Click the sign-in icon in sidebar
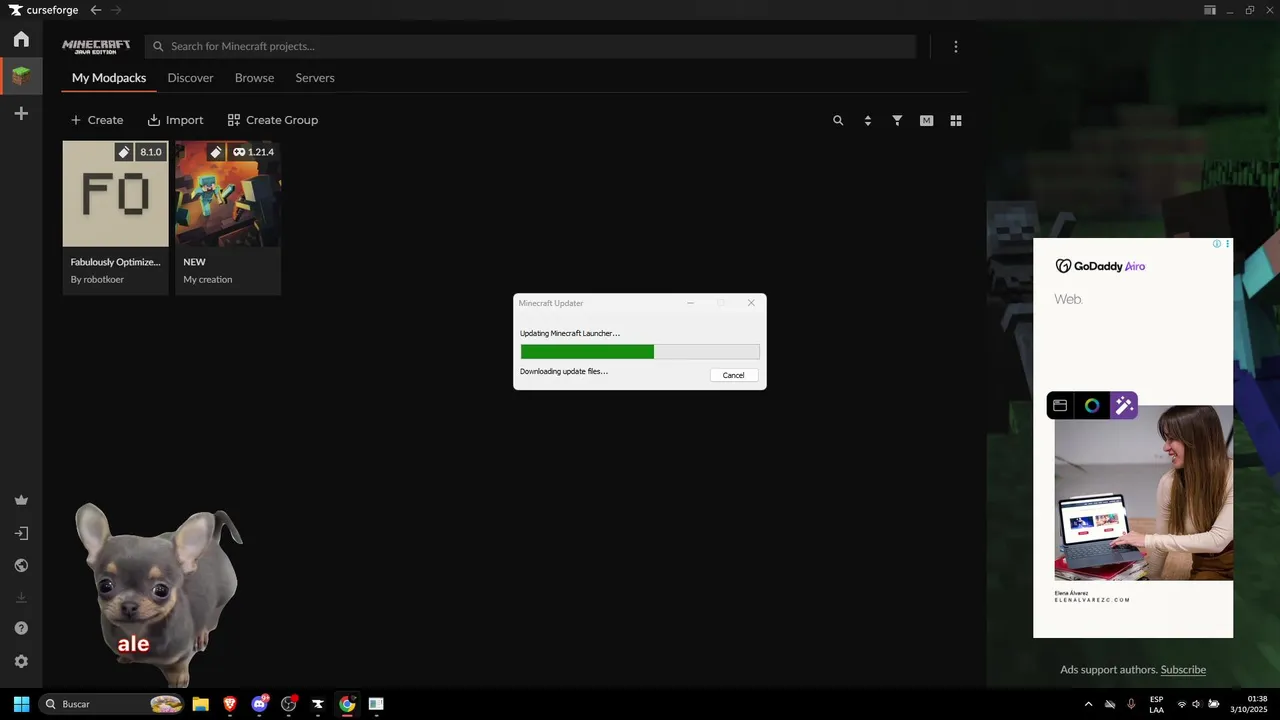1280x720 pixels. pos(21,534)
